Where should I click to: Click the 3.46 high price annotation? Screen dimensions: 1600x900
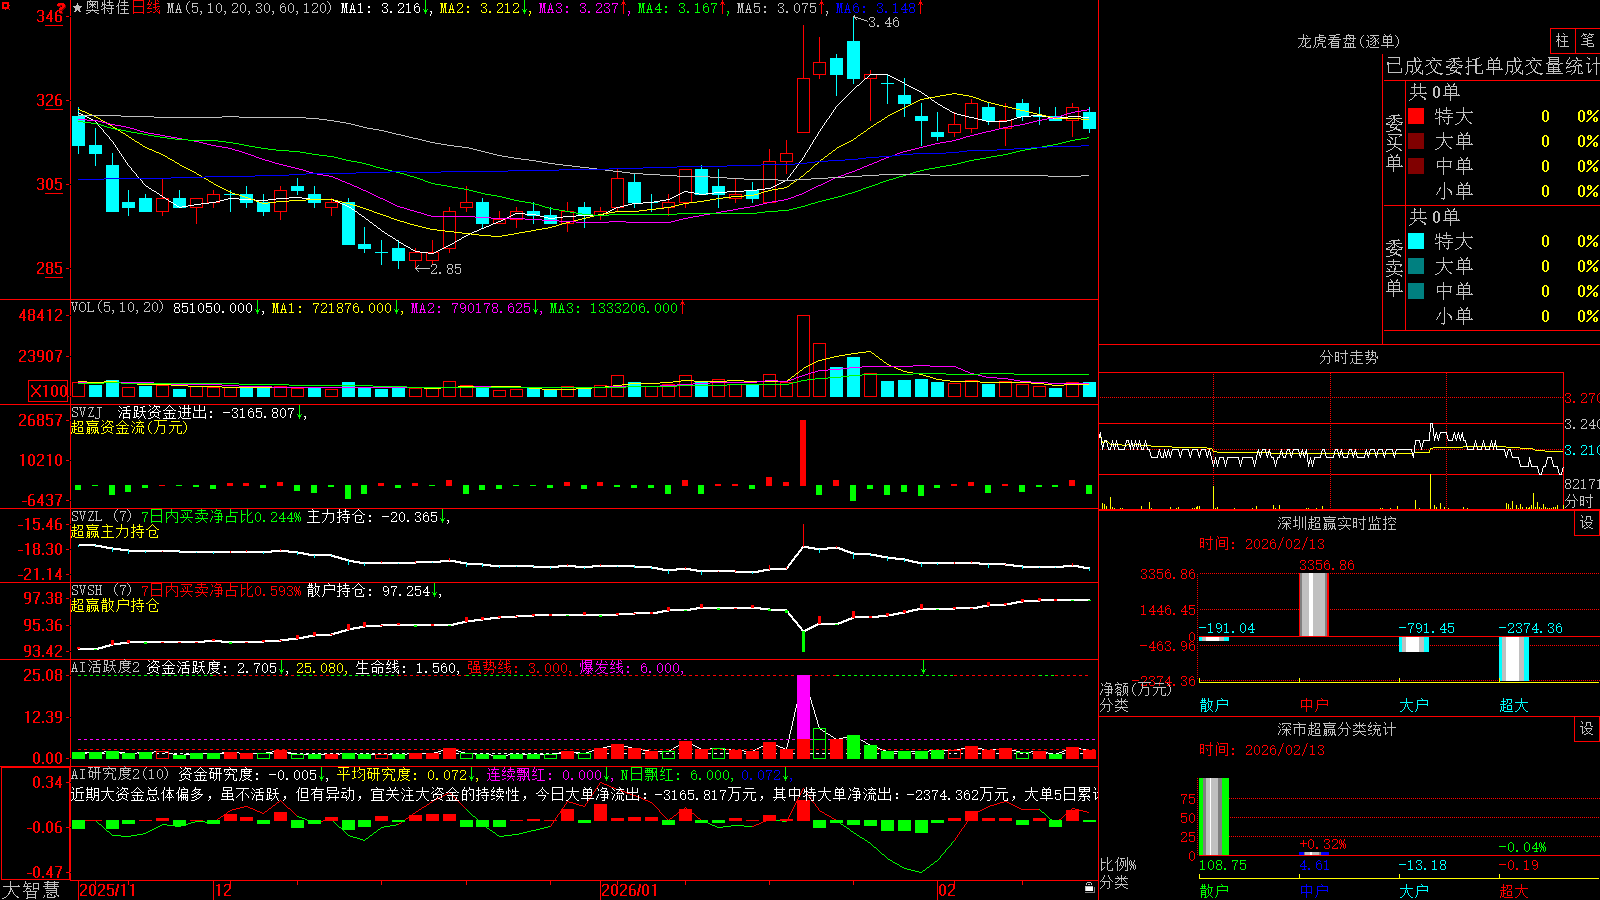pyautogui.click(x=884, y=22)
